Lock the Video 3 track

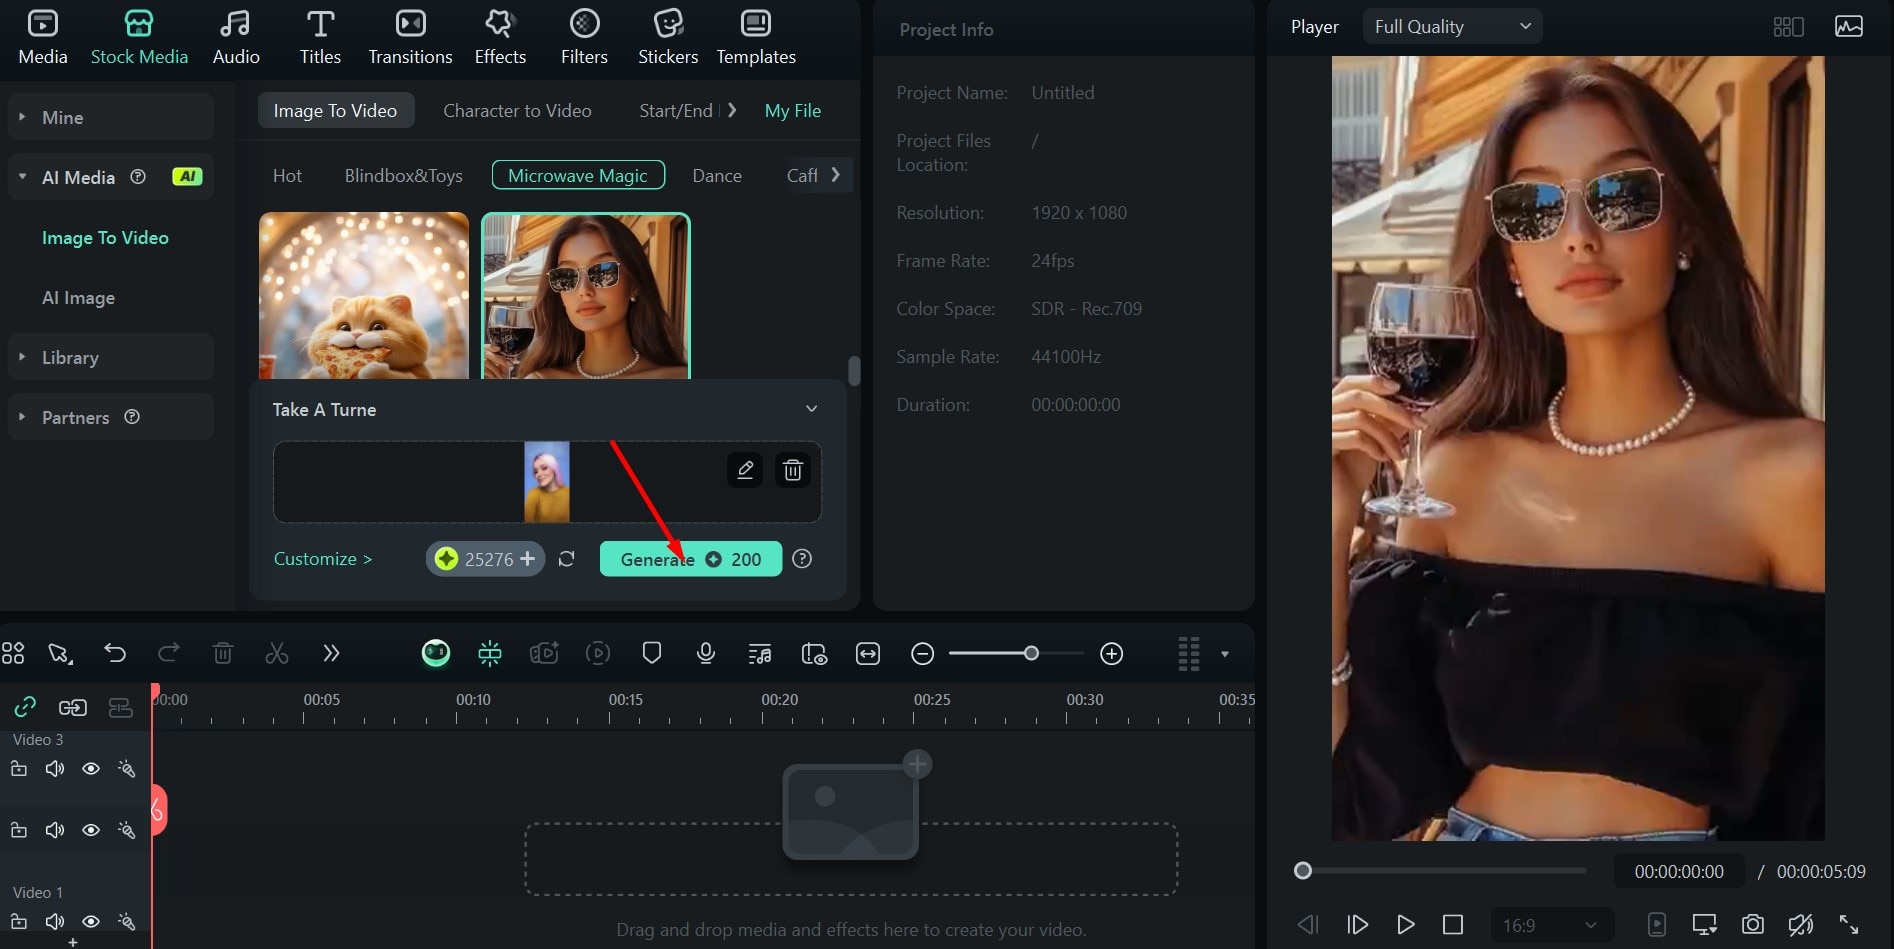pyautogui.click(x=19, y=769)
